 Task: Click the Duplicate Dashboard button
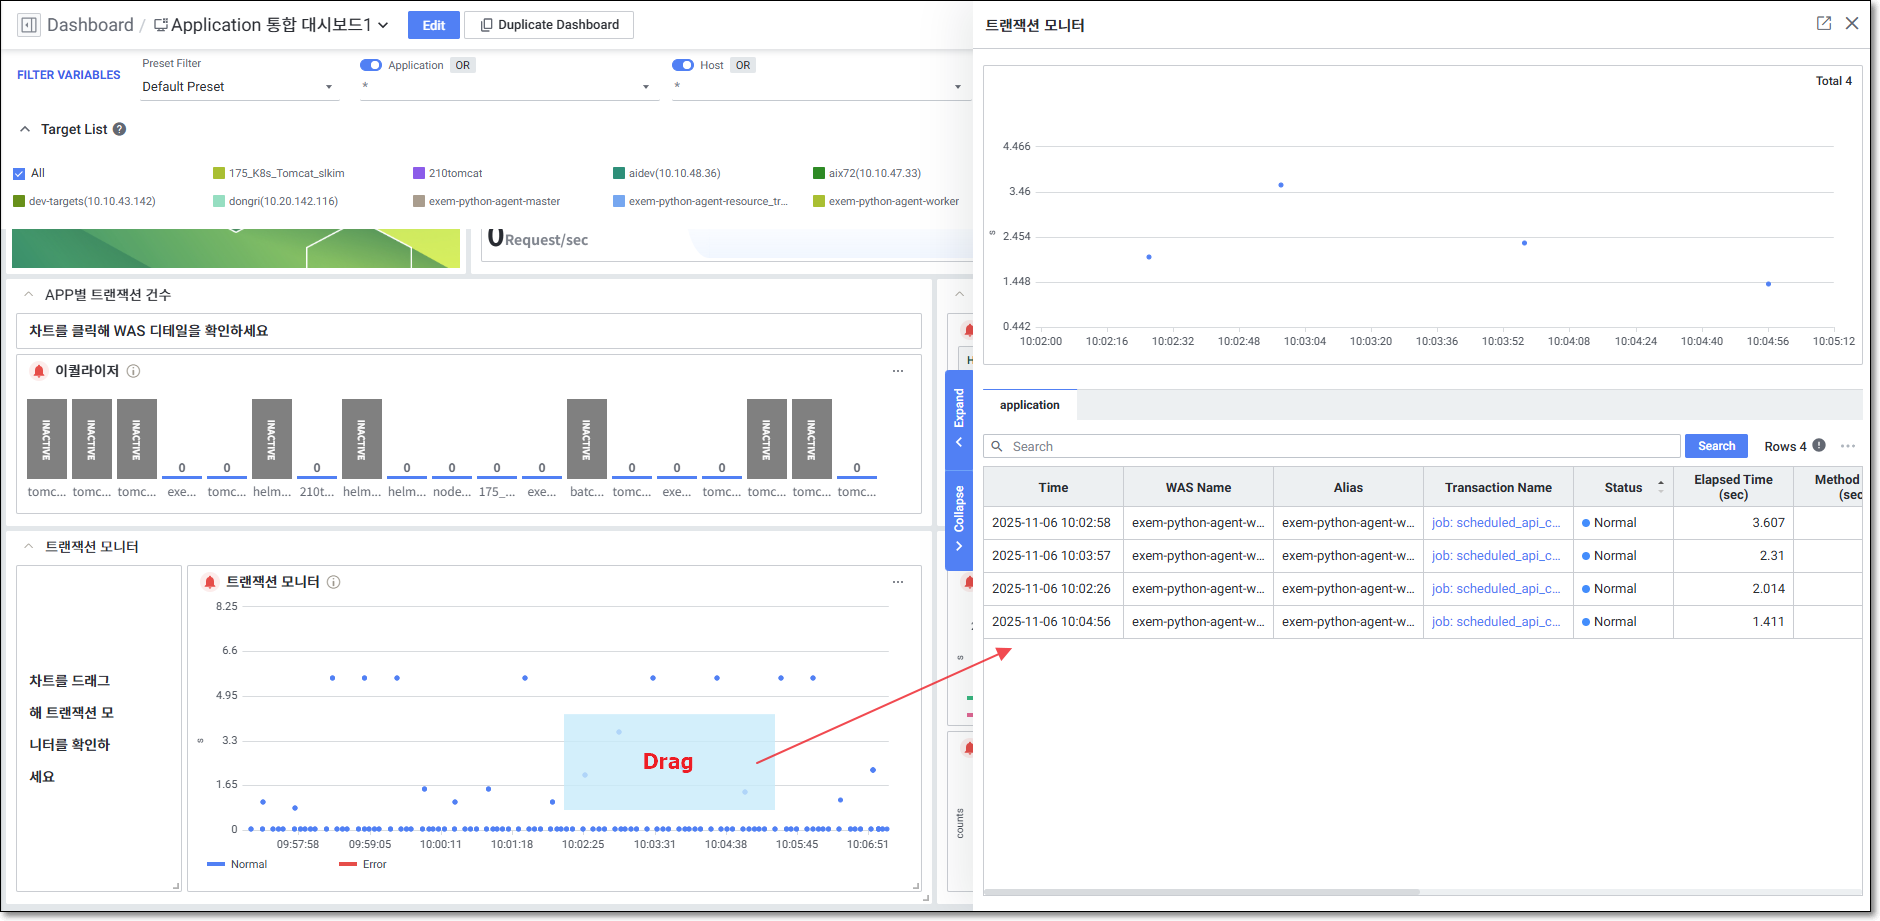click(550, 25)
